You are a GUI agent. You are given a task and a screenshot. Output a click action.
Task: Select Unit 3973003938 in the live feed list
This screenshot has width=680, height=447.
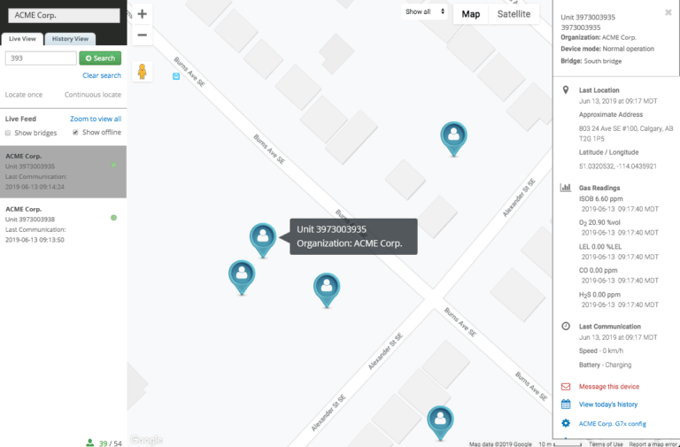tap(63, 224)
